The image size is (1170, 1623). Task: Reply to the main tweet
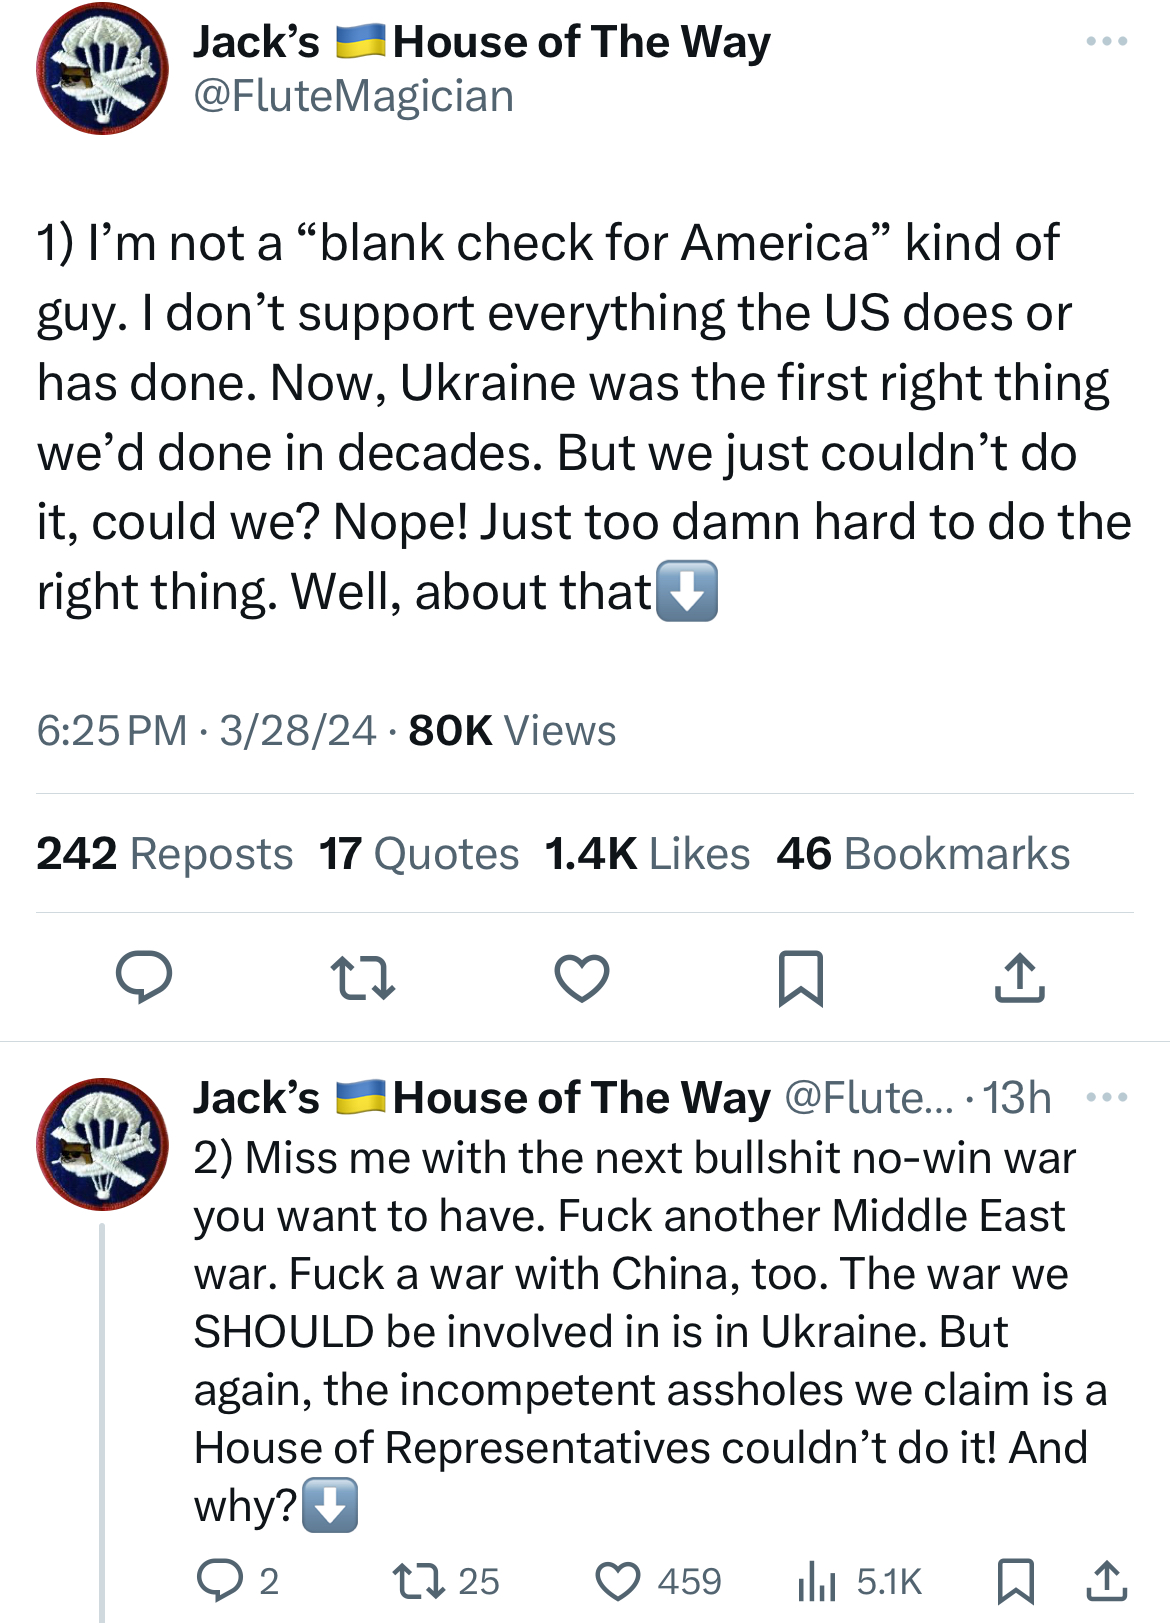144,977
